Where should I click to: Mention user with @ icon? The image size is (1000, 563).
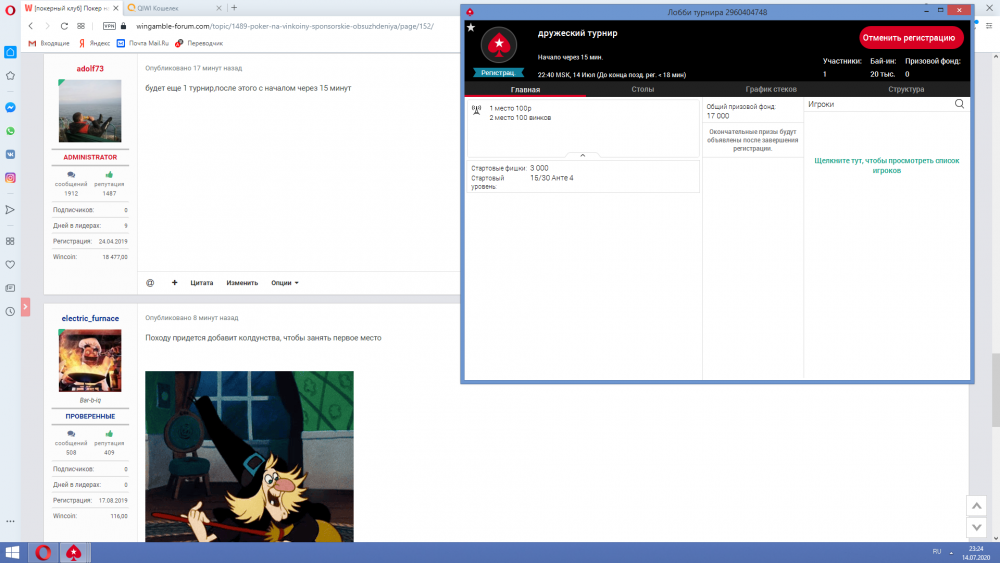[151, 282]
